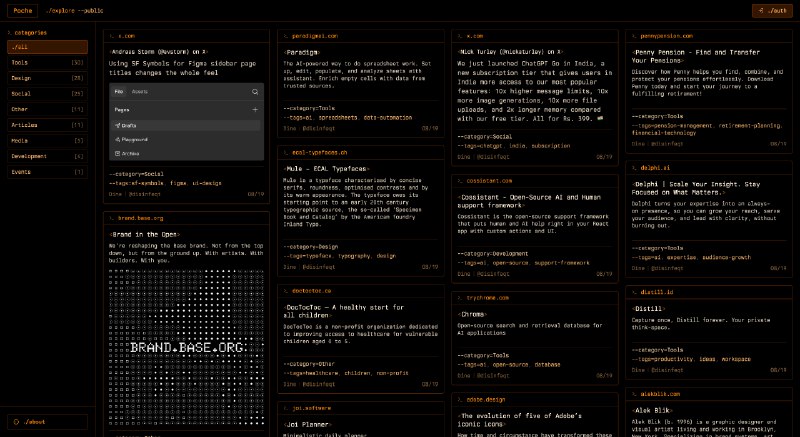Click the Distill bookmark heading

(651, 308)
